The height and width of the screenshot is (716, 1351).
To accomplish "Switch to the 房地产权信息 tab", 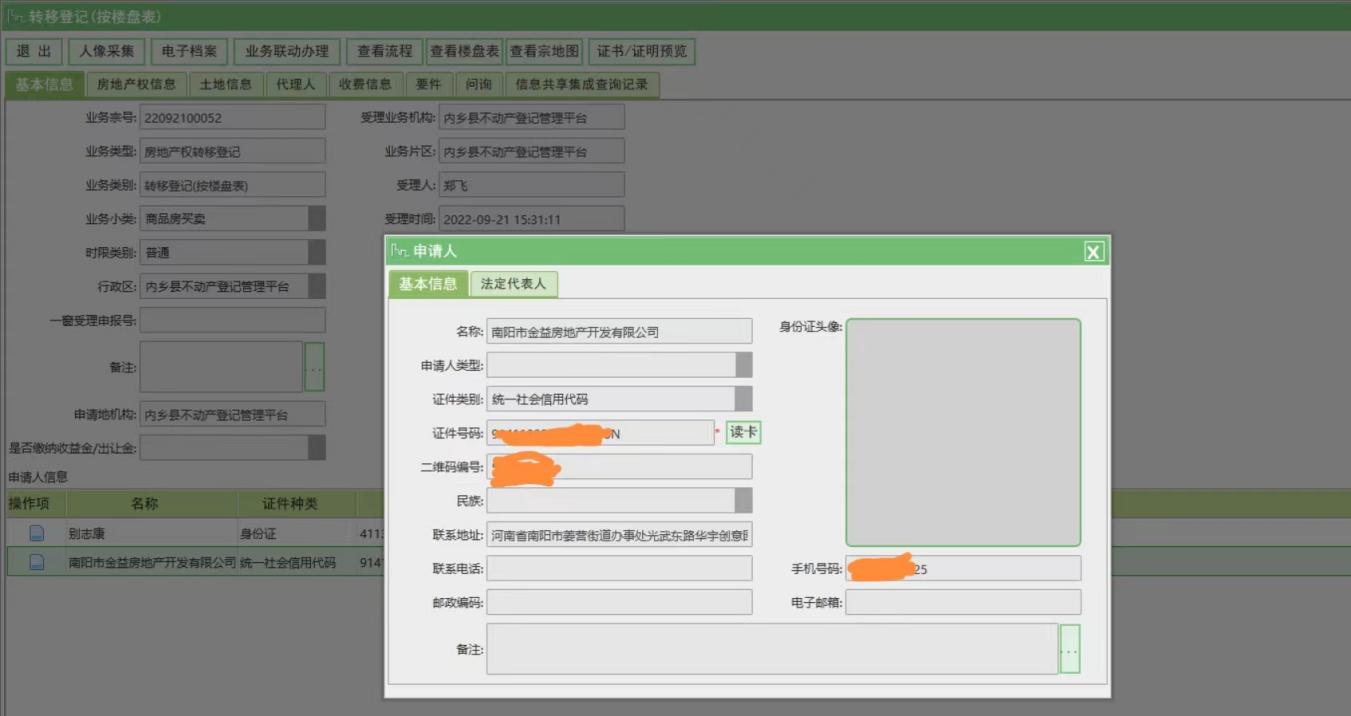I will [136, 85].
